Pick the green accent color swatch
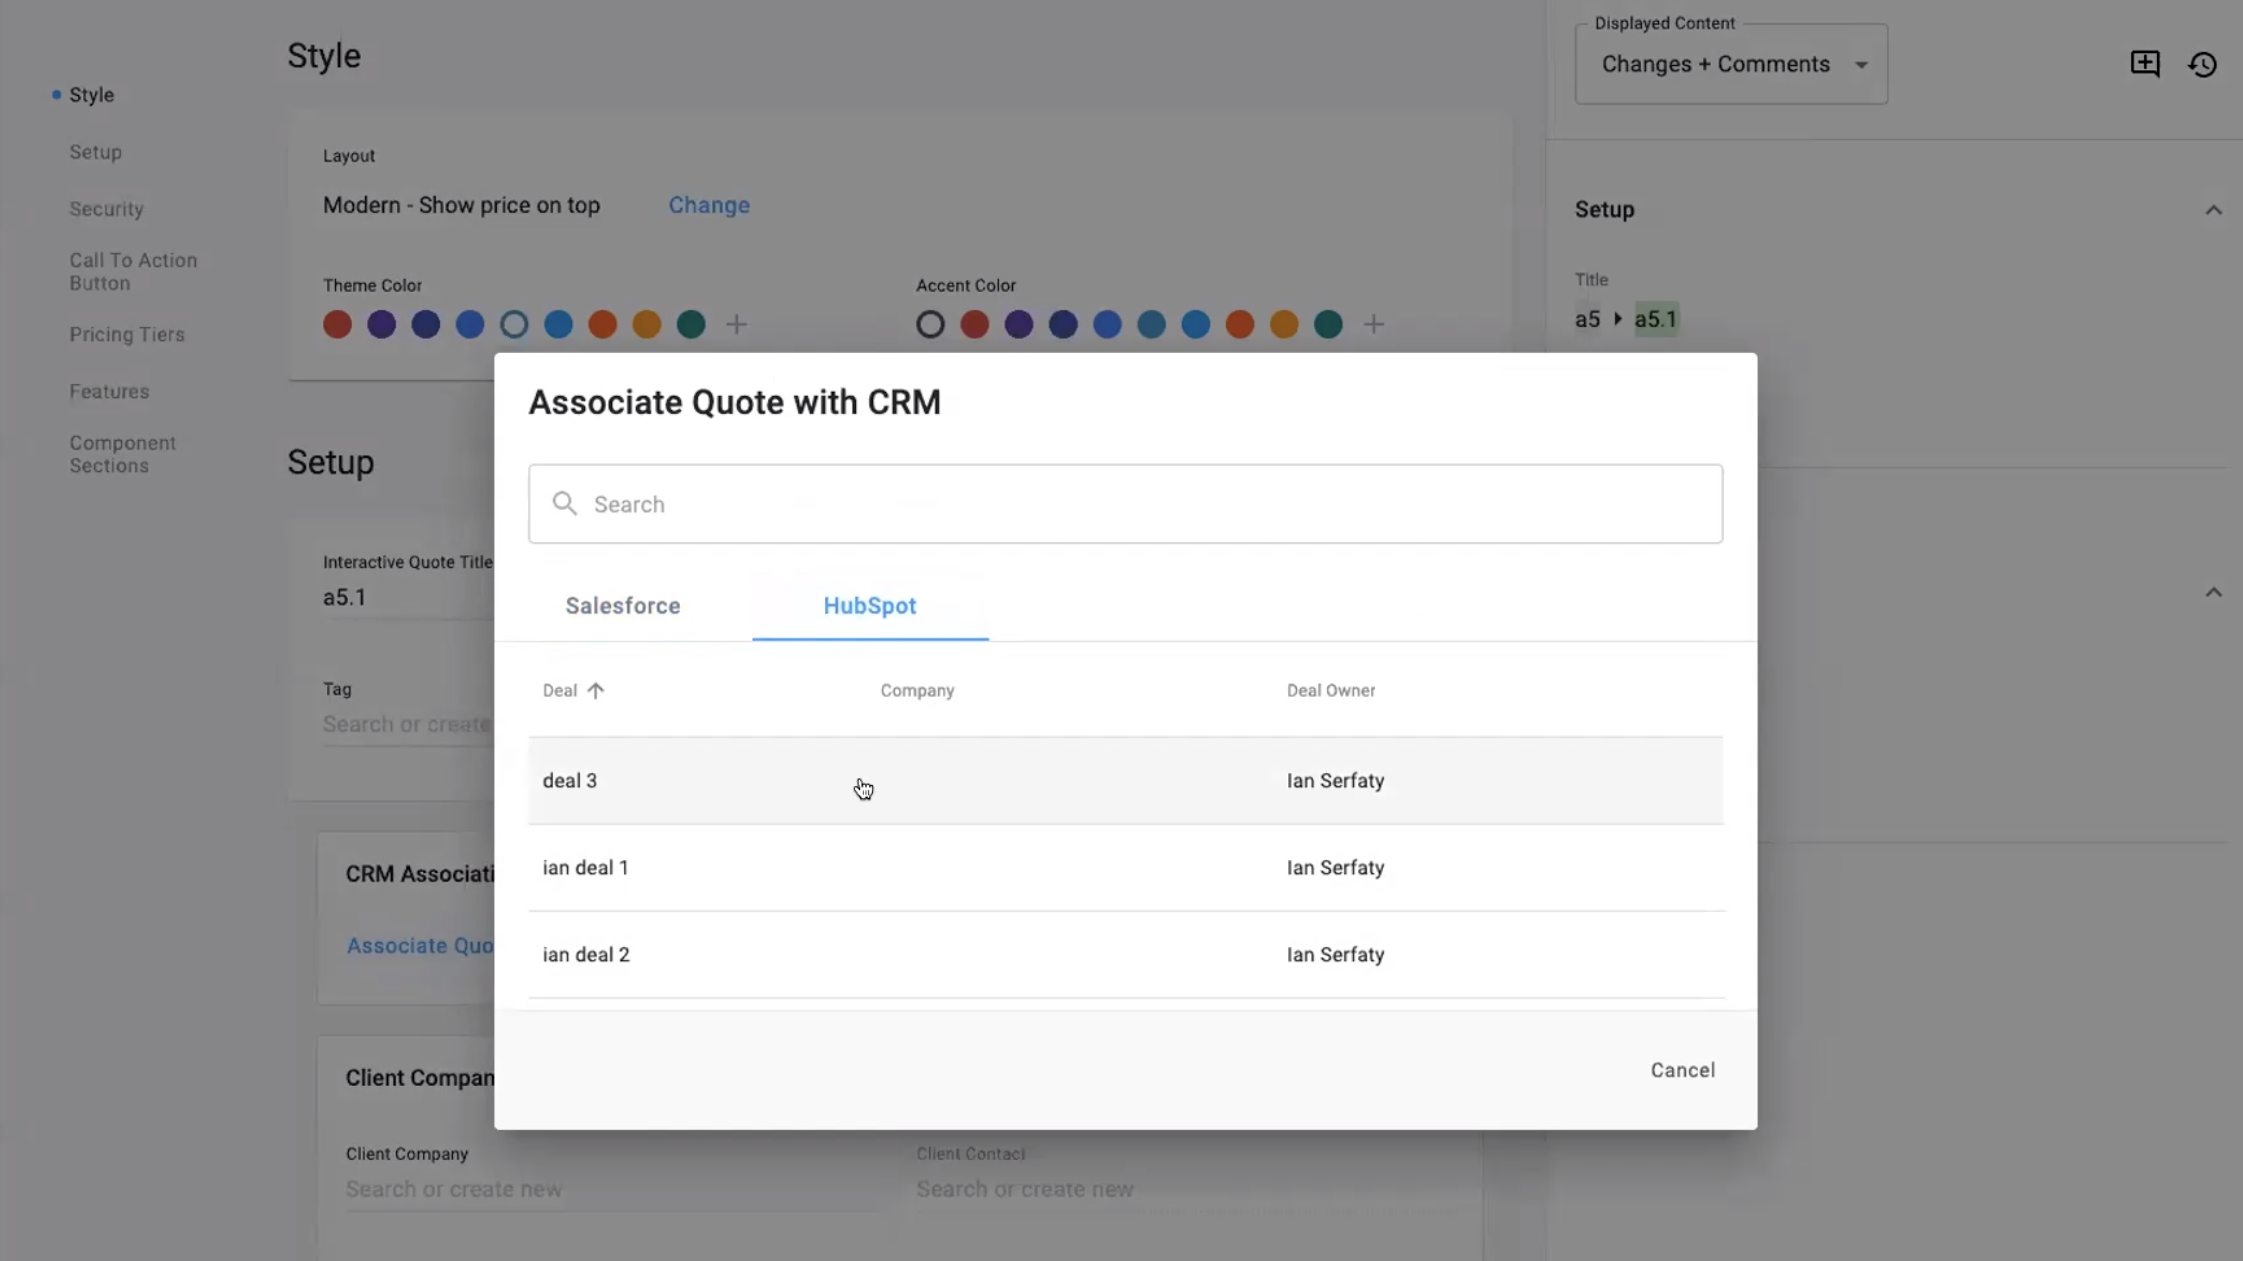The width and height of the screenshot is (2243, 1261). point(1328,324)
